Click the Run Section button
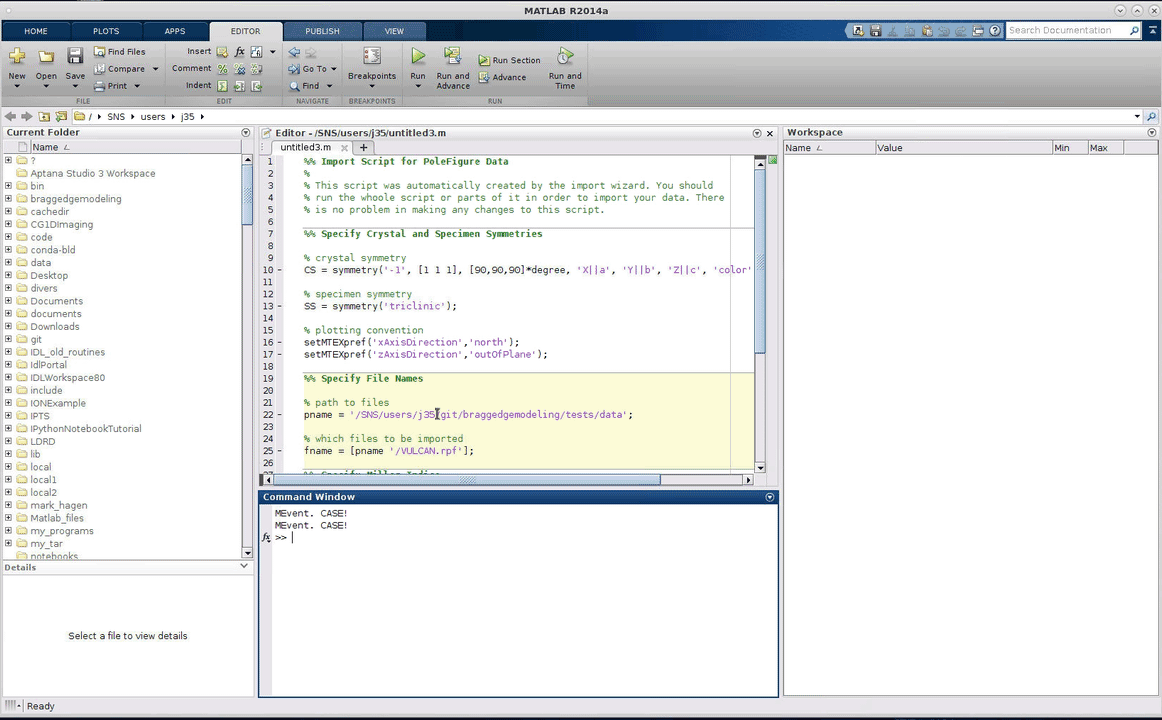Image resolution: width=1162 pixels, height=720 pixels. click(509, 60)
